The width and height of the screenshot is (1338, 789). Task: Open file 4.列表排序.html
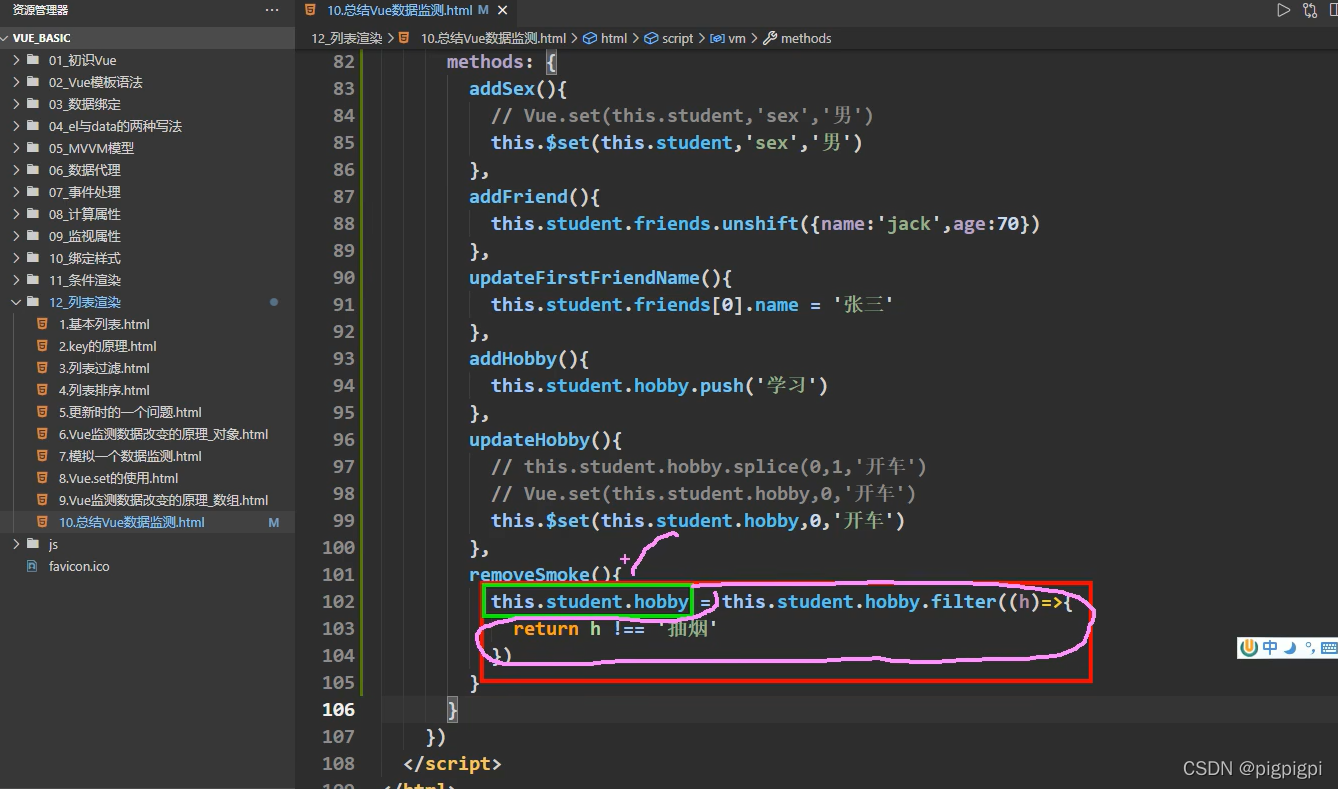click(x=148, y=390)
